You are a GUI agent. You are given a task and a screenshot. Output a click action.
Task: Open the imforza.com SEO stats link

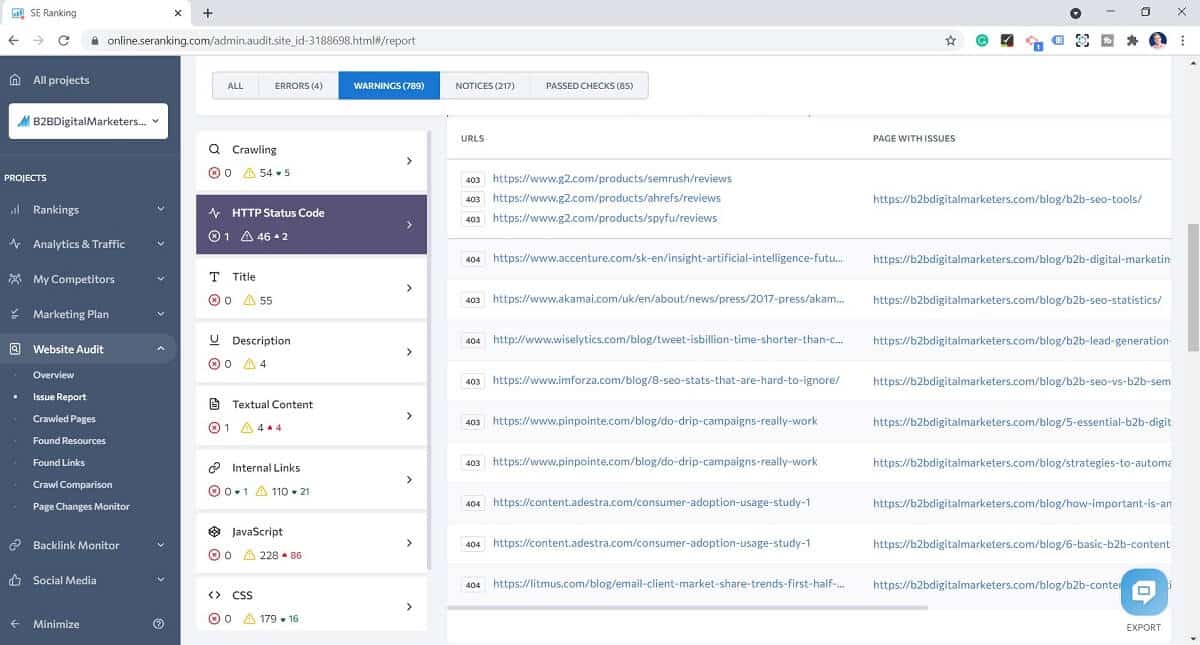666,380
